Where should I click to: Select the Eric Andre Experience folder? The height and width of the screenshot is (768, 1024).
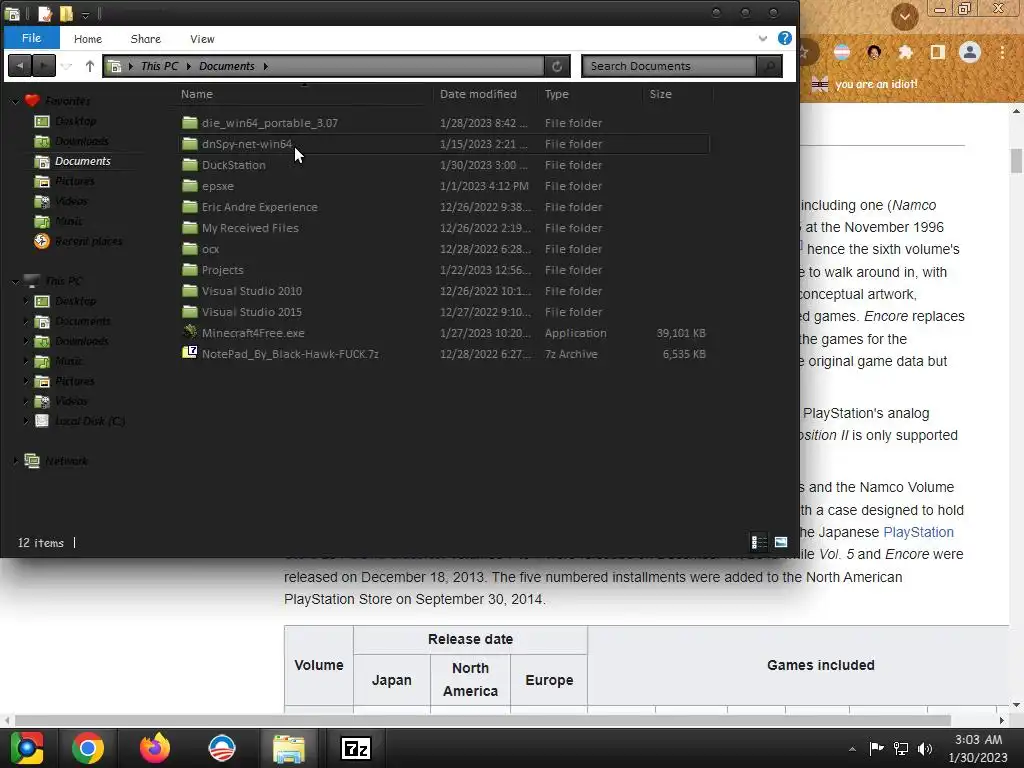tap(444, 207)
